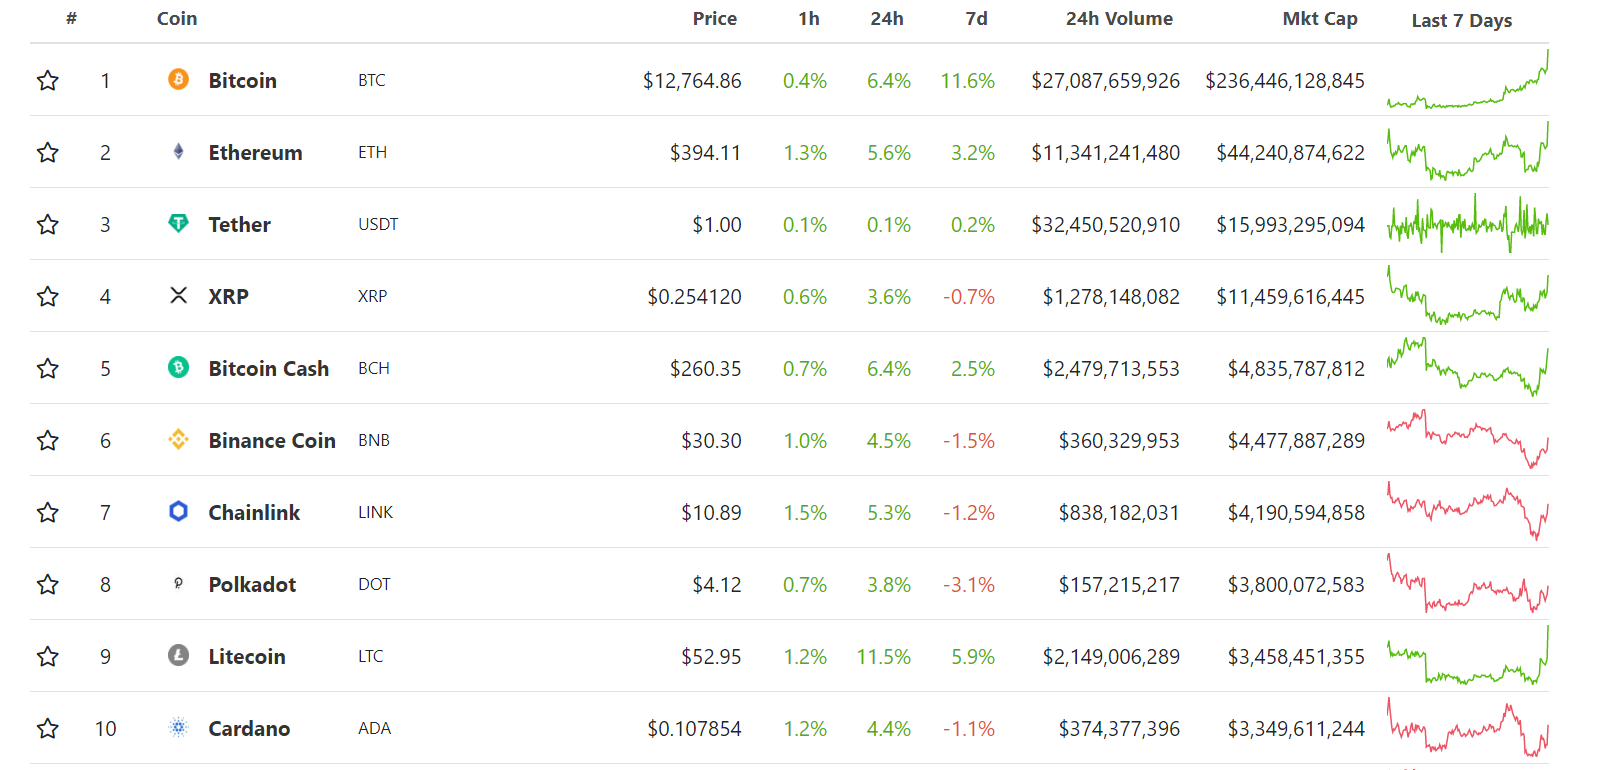Toggle the favorite star for Bitcoin
This screenshot has width=1601, height=770.
pos(47,80)
